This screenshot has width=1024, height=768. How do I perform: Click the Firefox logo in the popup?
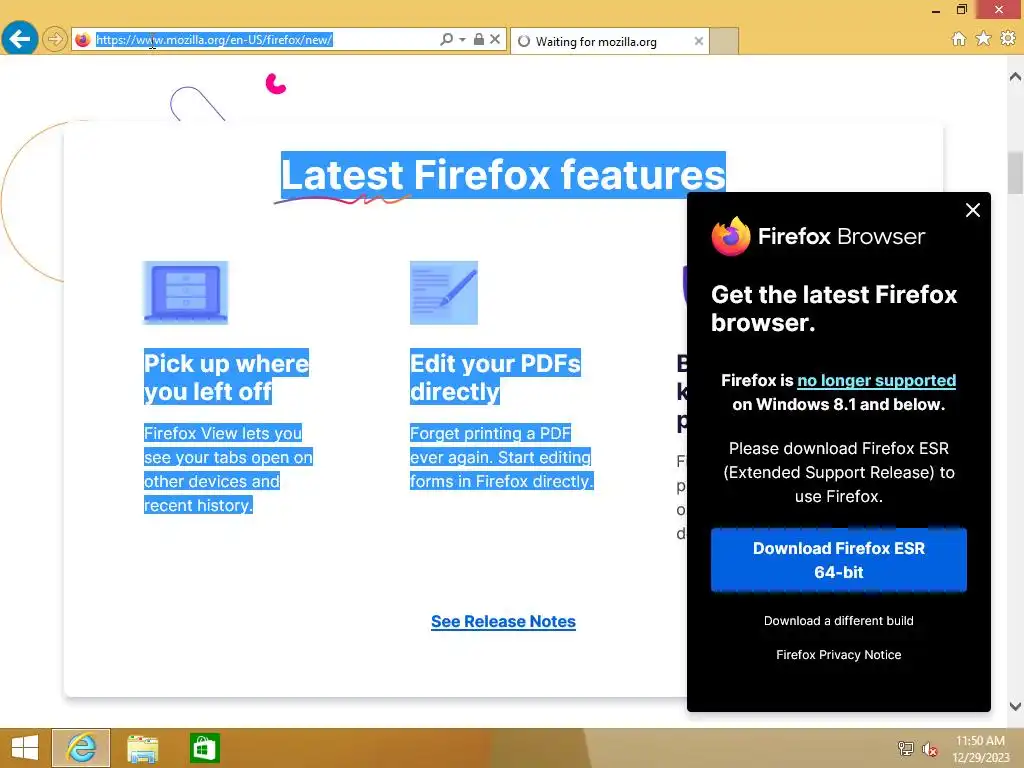click(731, 236)
